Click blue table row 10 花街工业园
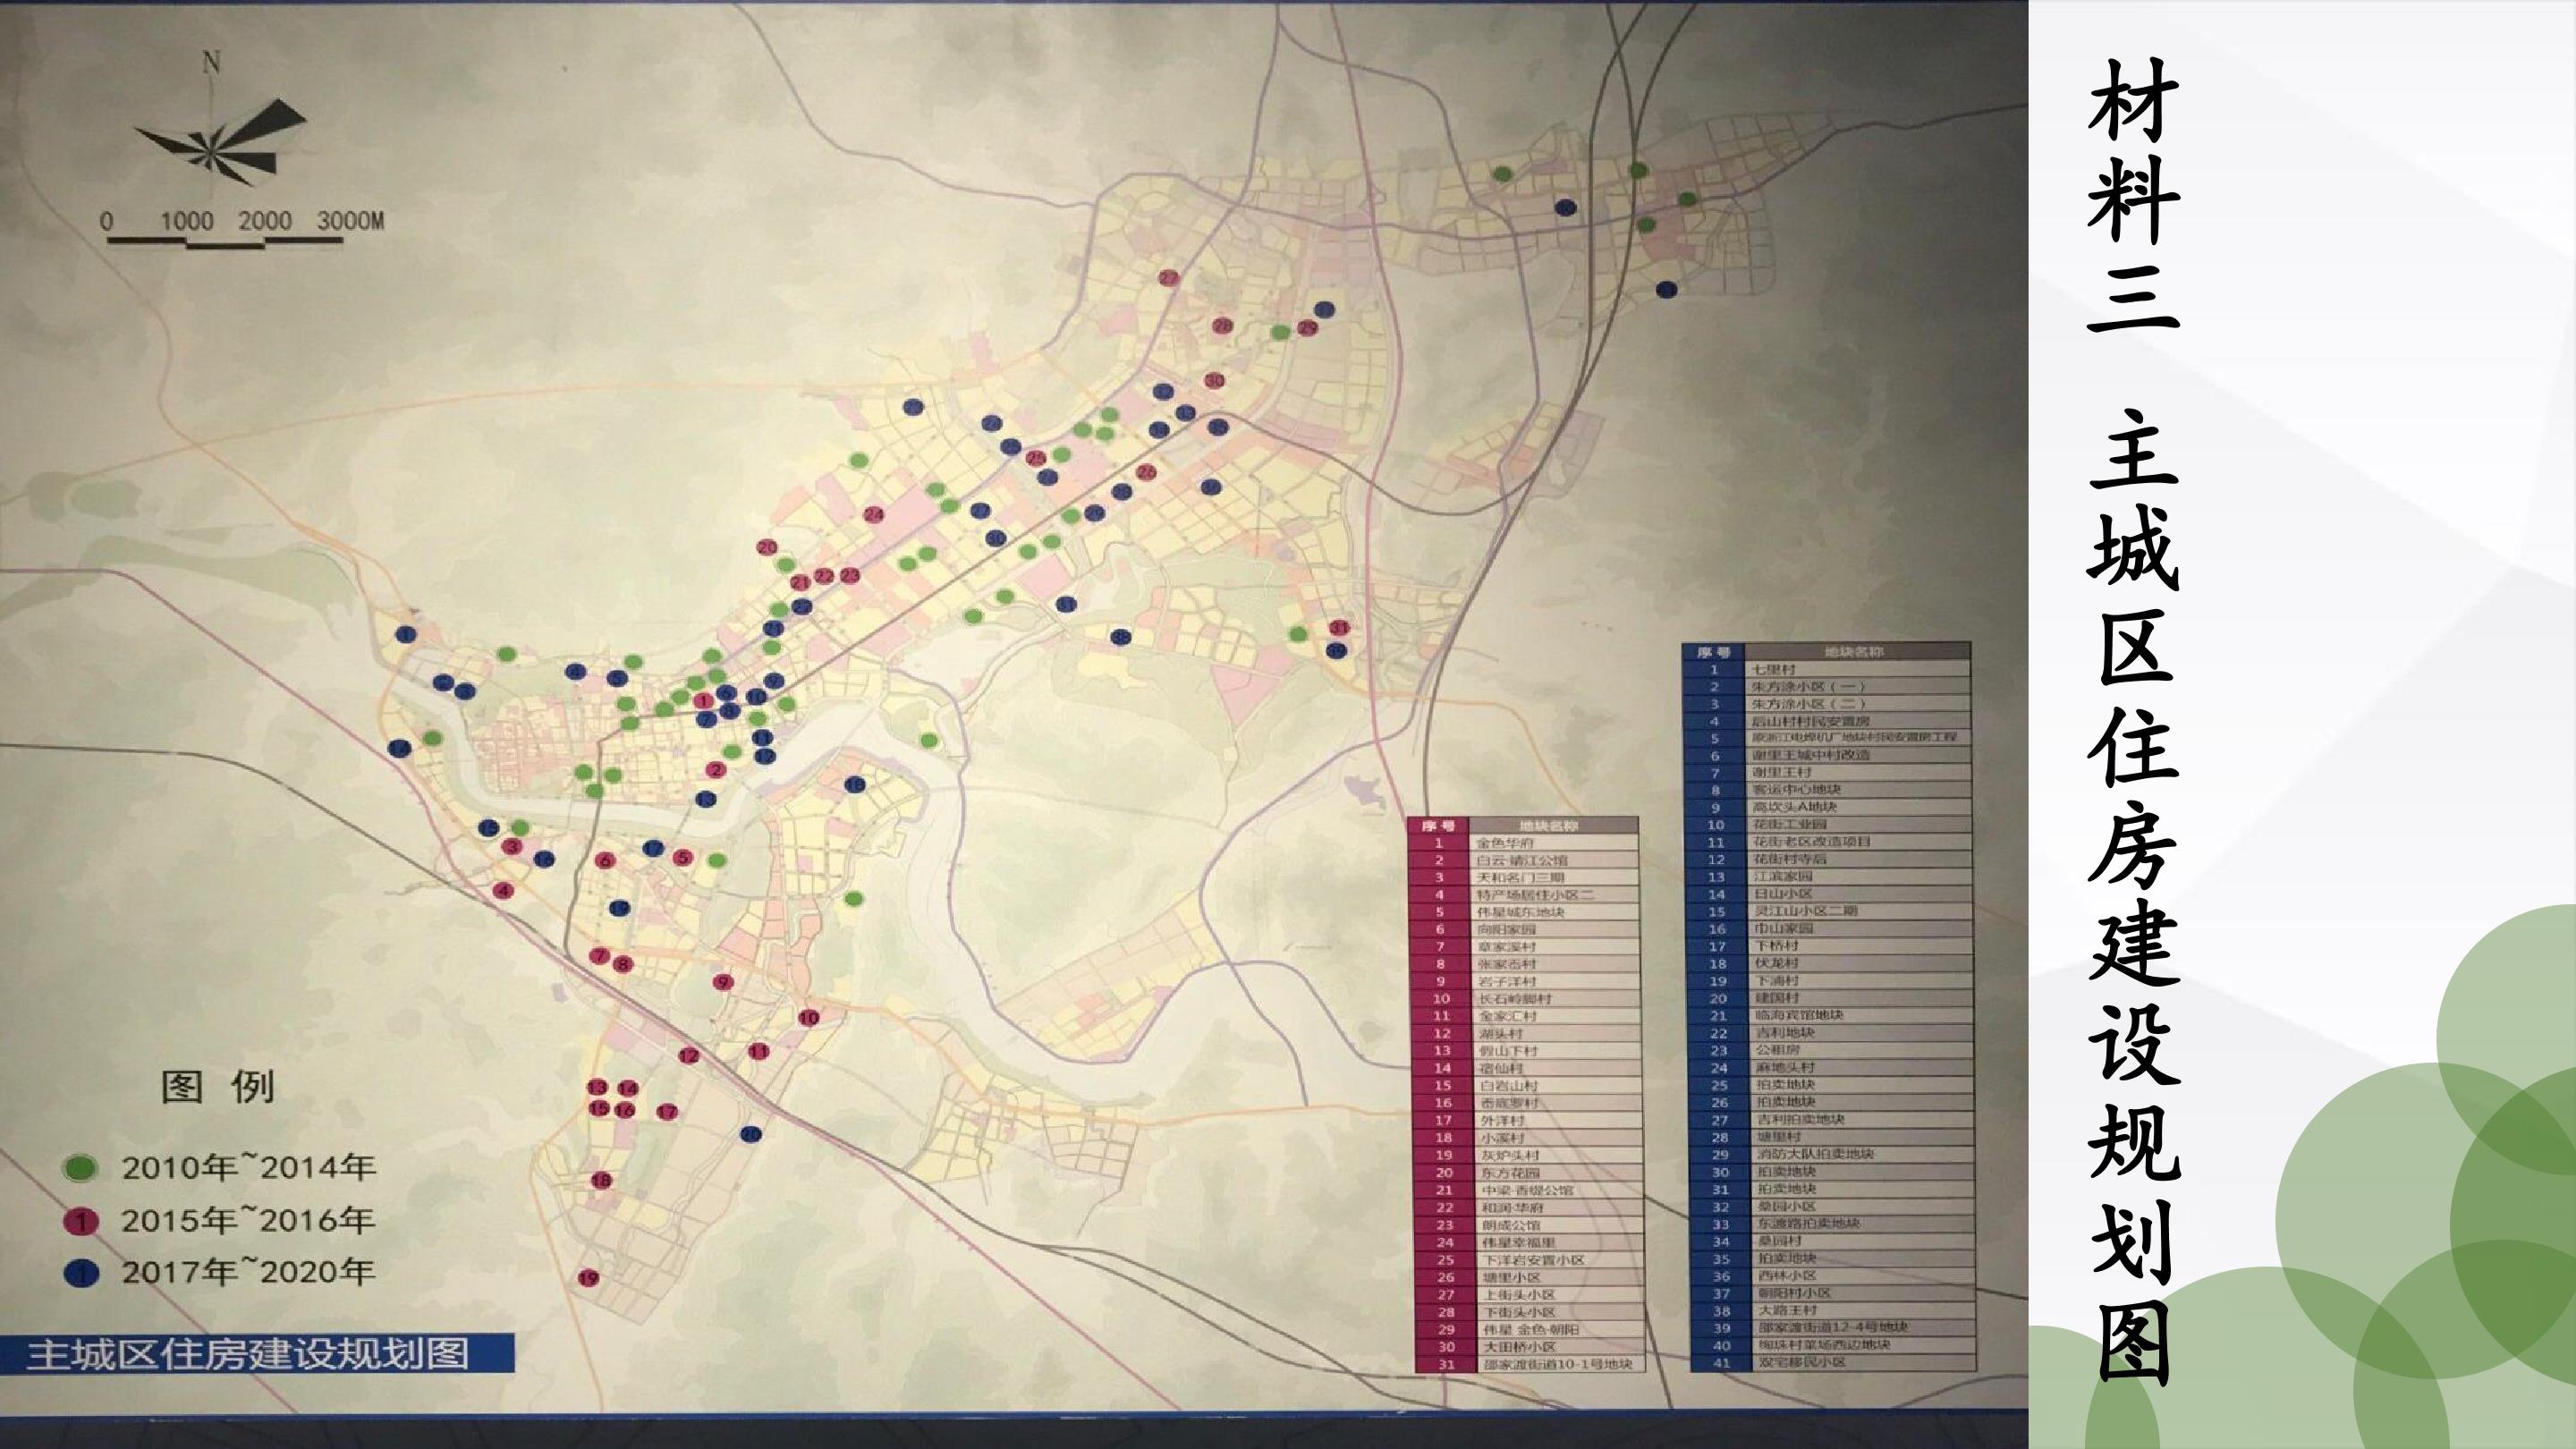2576x1449 pixels. (x=1828, y=824)
